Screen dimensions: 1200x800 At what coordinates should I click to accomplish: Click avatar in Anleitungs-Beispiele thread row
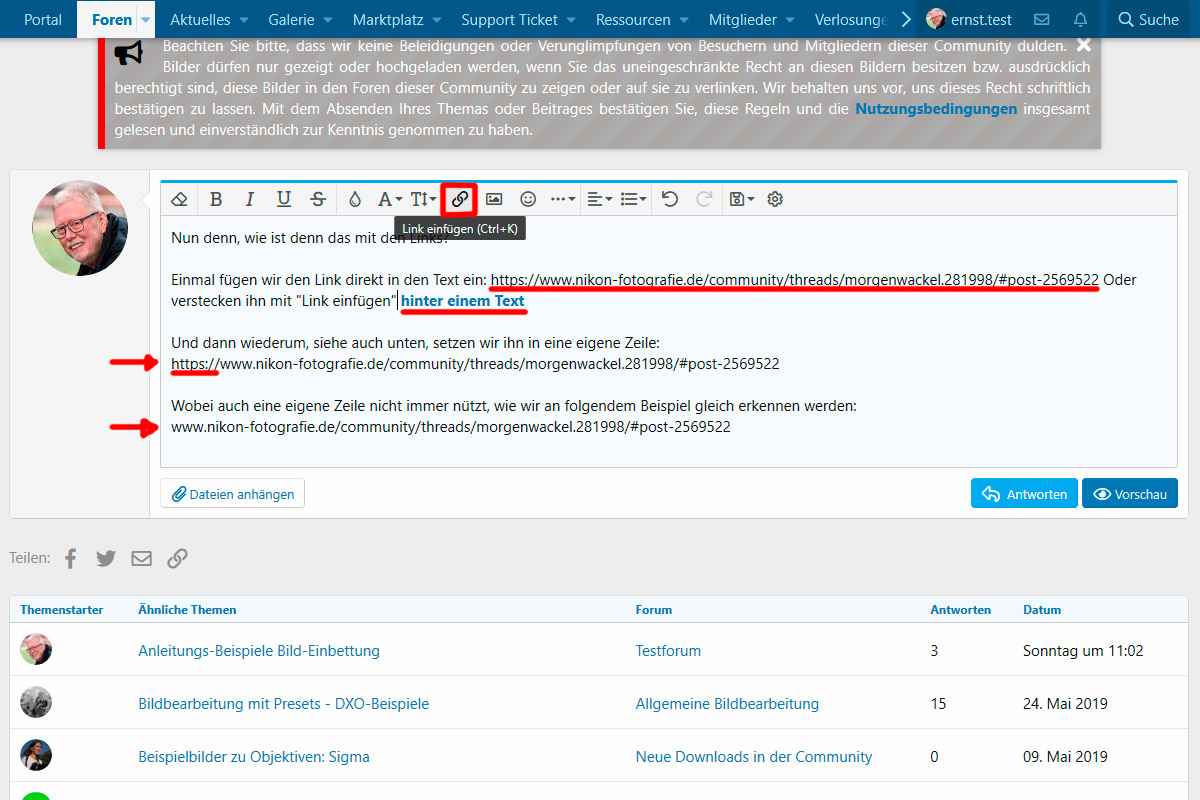pos(36,650)
